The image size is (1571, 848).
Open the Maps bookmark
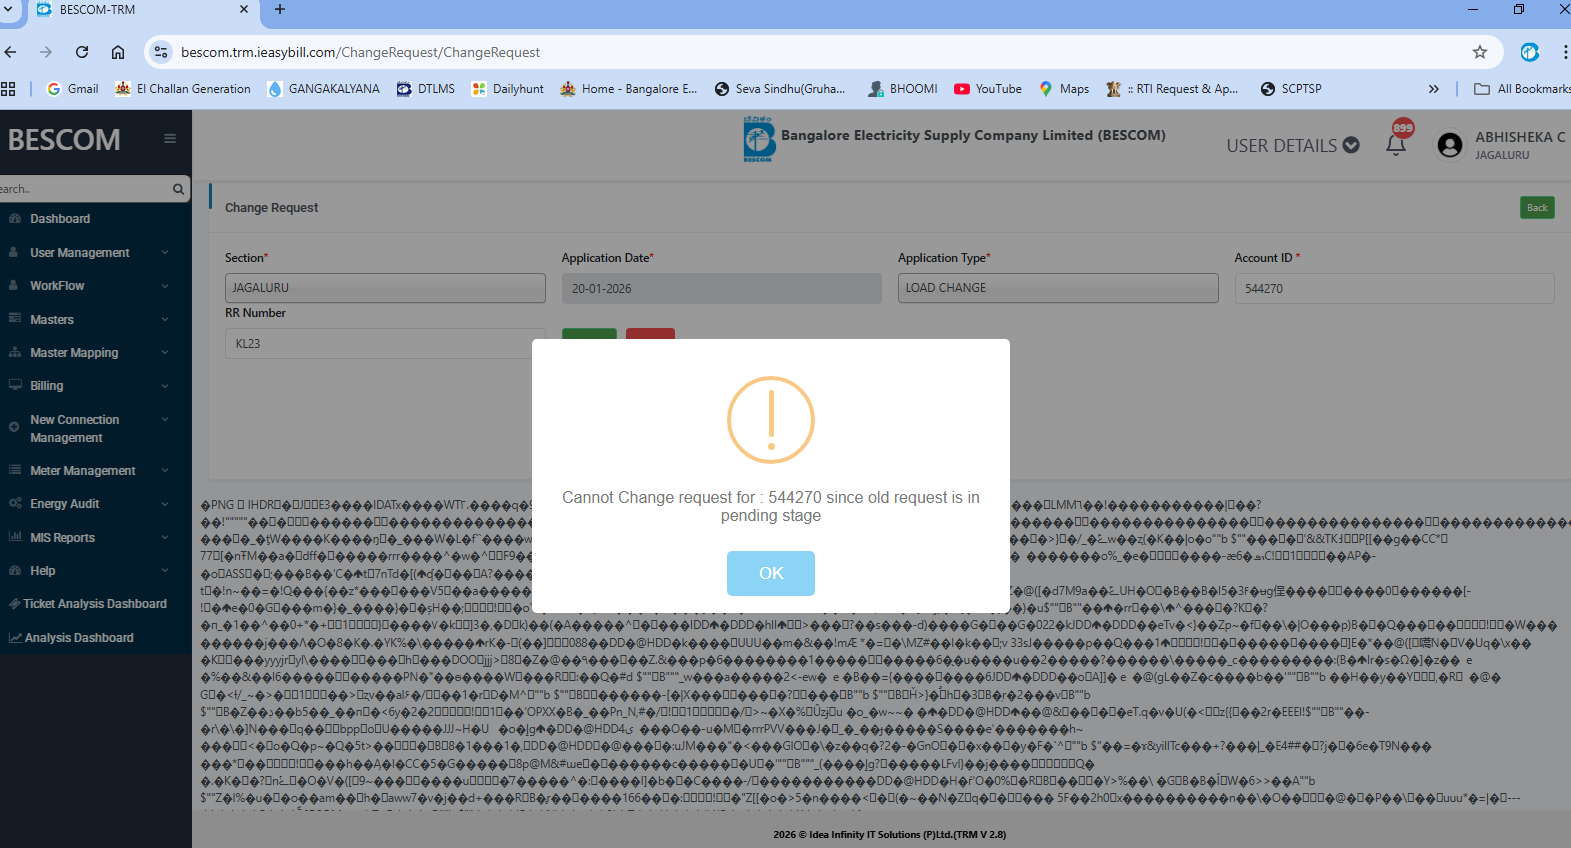1064,89
